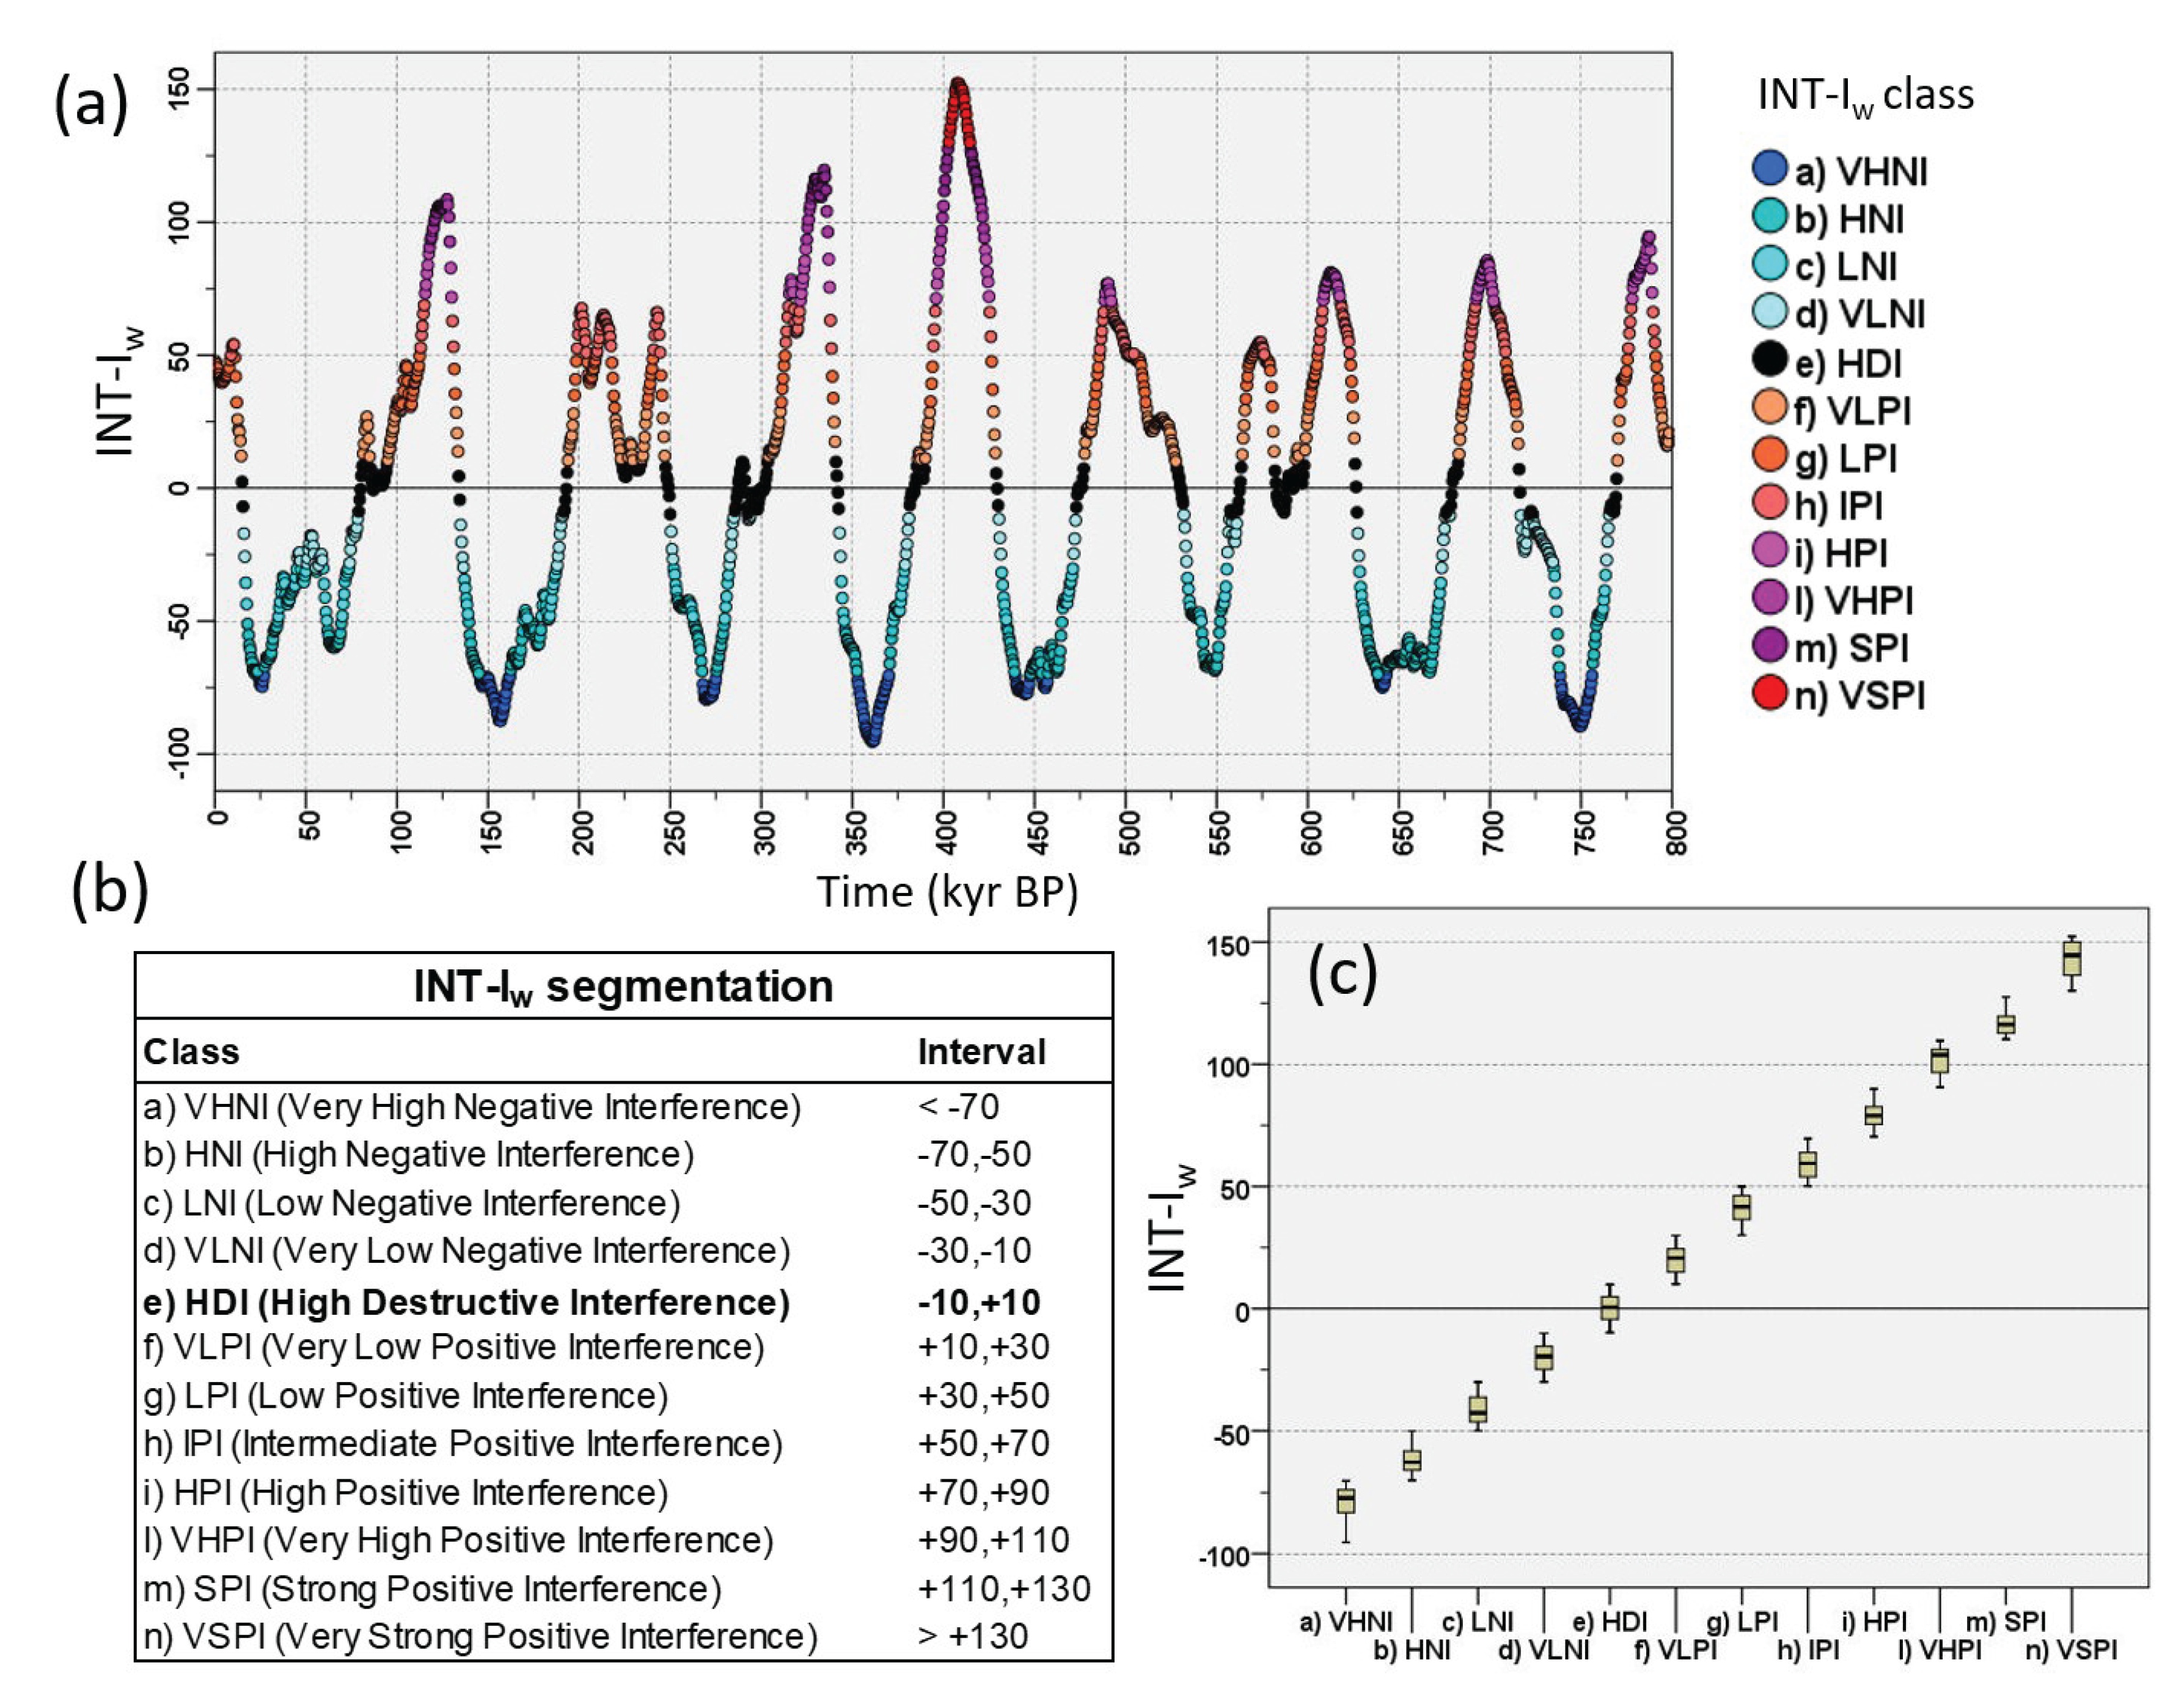The width and height of the screenshot is (2184, 1687).
Task: Click the VLNI legend label text
Action: click(x=1859, y=314)
